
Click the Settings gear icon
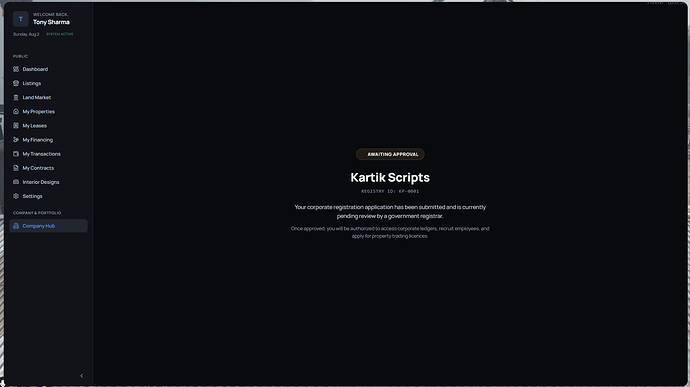(x=16, y=196)
